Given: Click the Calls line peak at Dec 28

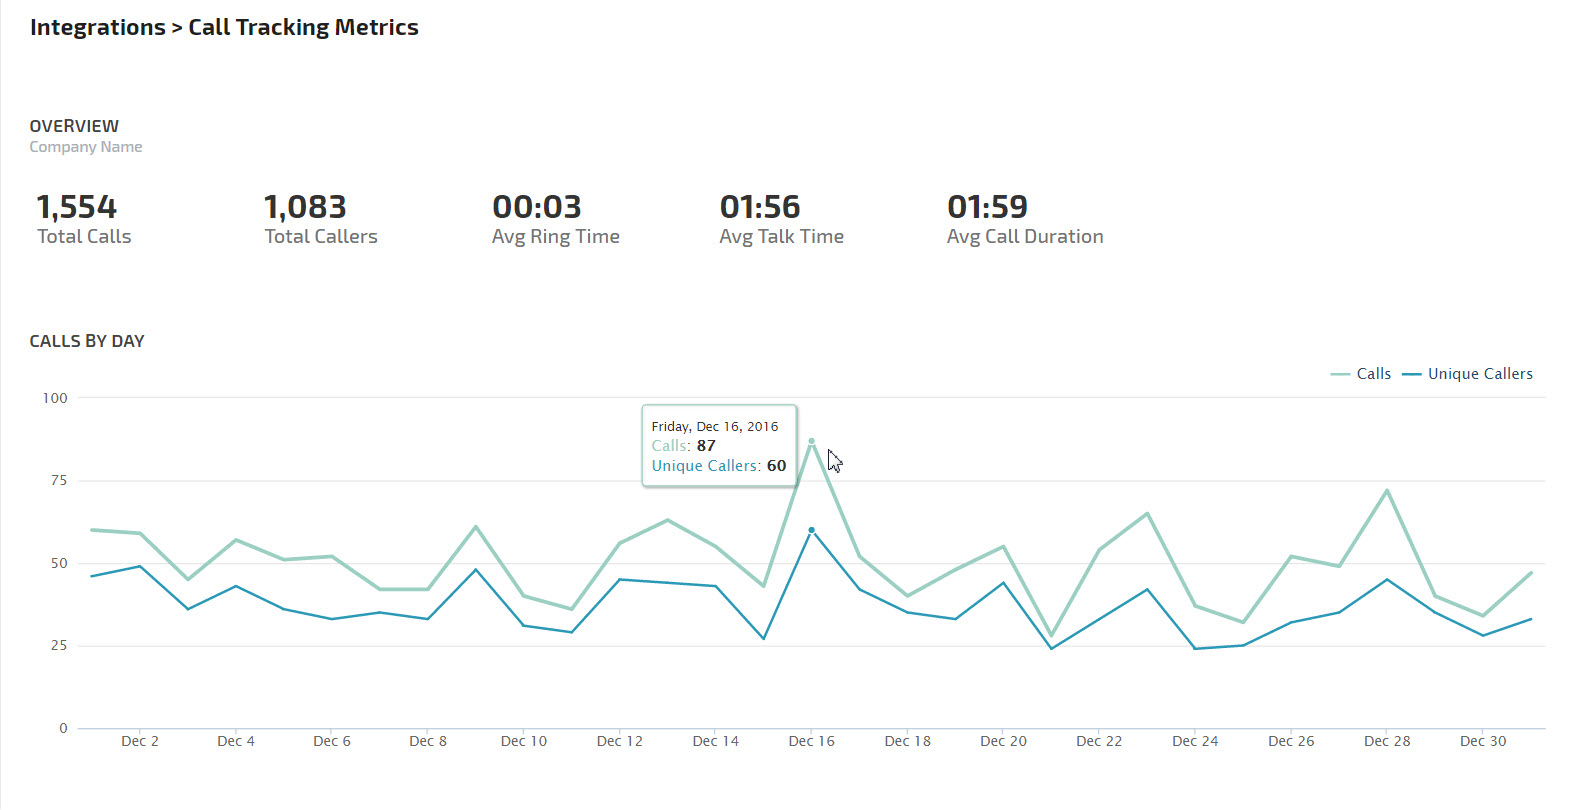Looking at the screenshot, I should [x=1387, y=491].
